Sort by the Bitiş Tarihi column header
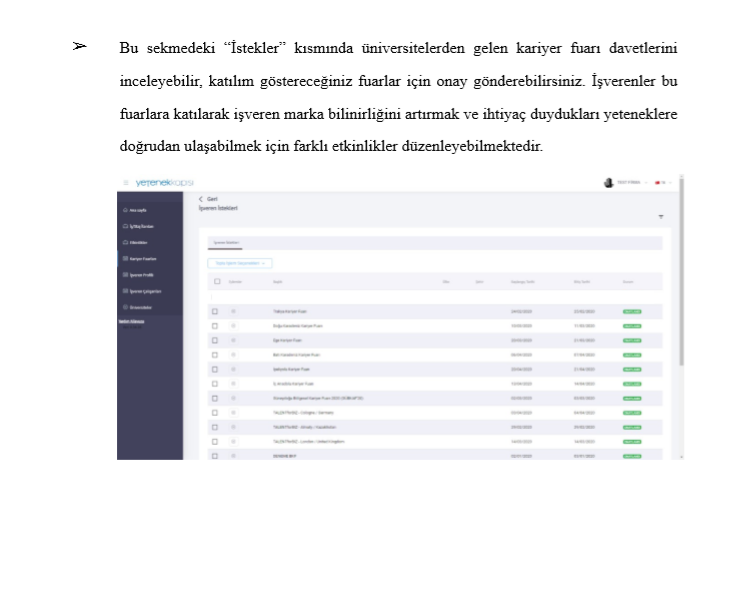 point(582,282)
